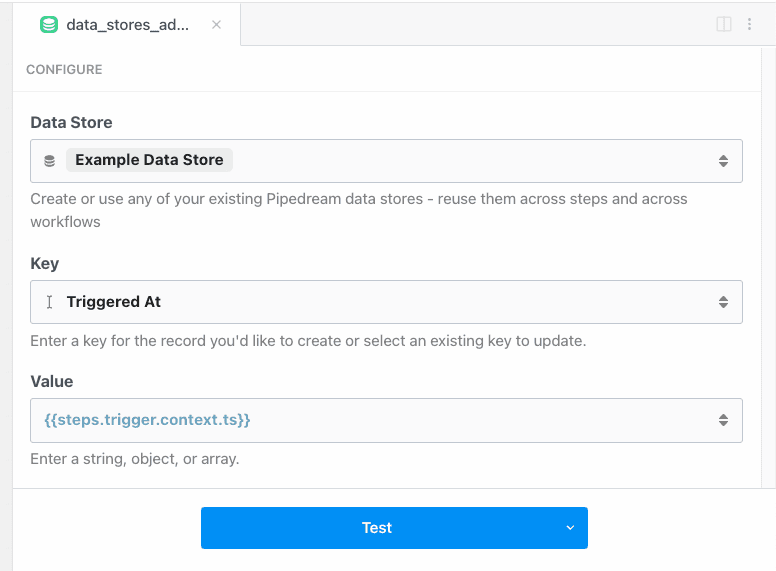Click the Key field label
Image resolution: width=776 pixels, height=571 pixels.
45,264
